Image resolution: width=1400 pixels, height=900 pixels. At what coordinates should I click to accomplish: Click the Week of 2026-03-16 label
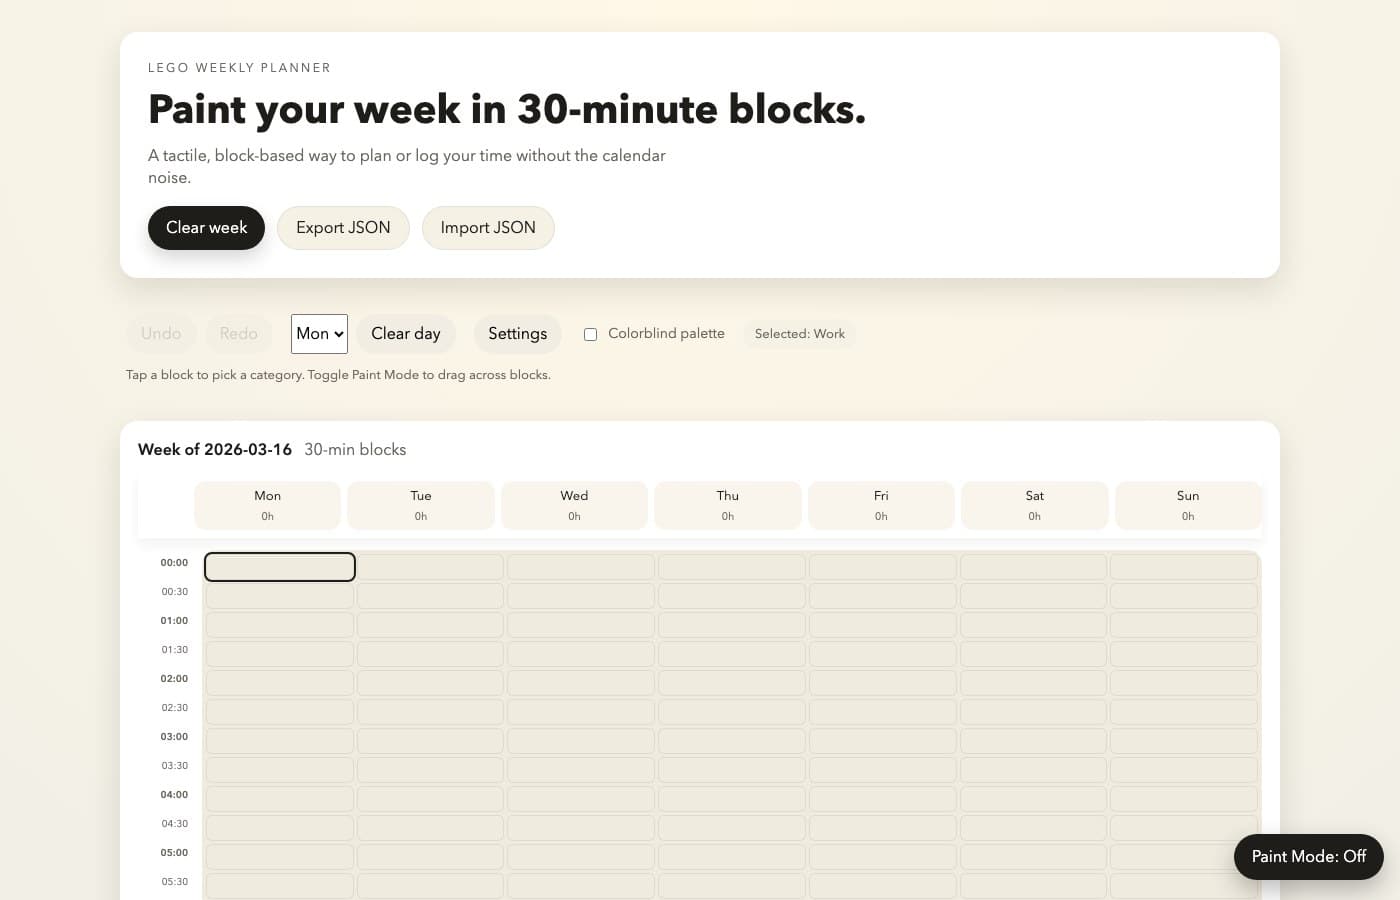coord(214,449)
